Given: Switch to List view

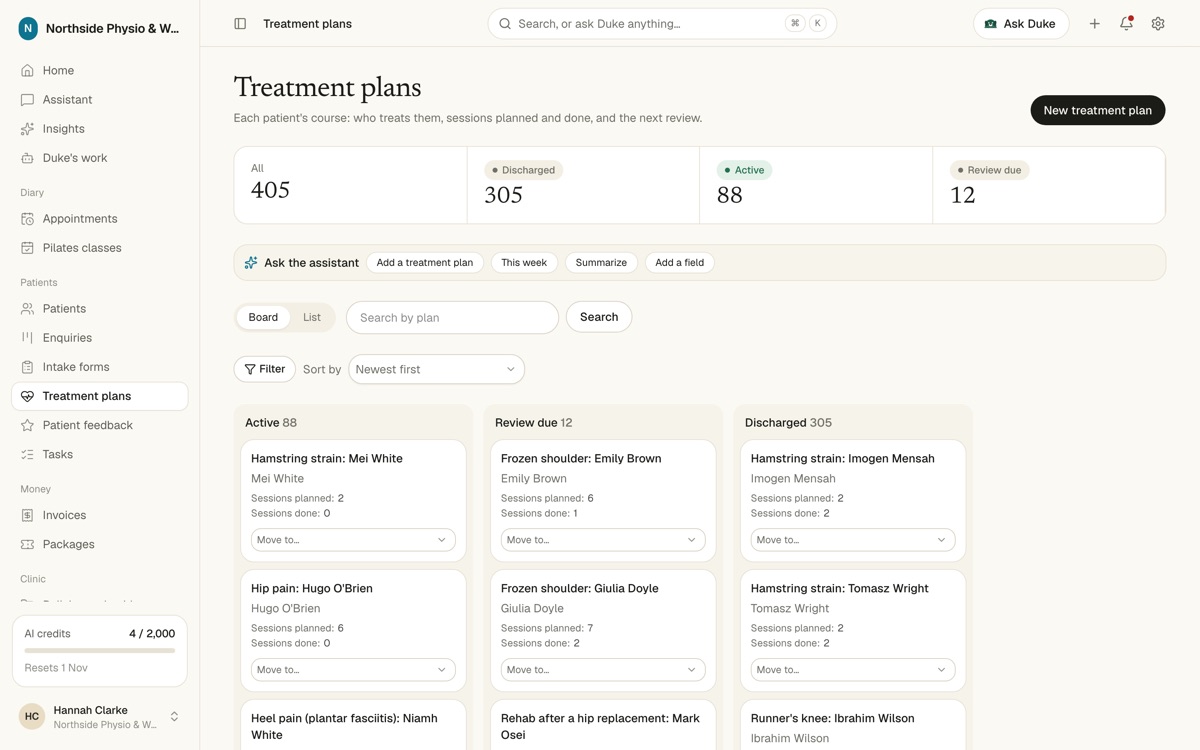Looking at the screenshot, I should 312,317.
